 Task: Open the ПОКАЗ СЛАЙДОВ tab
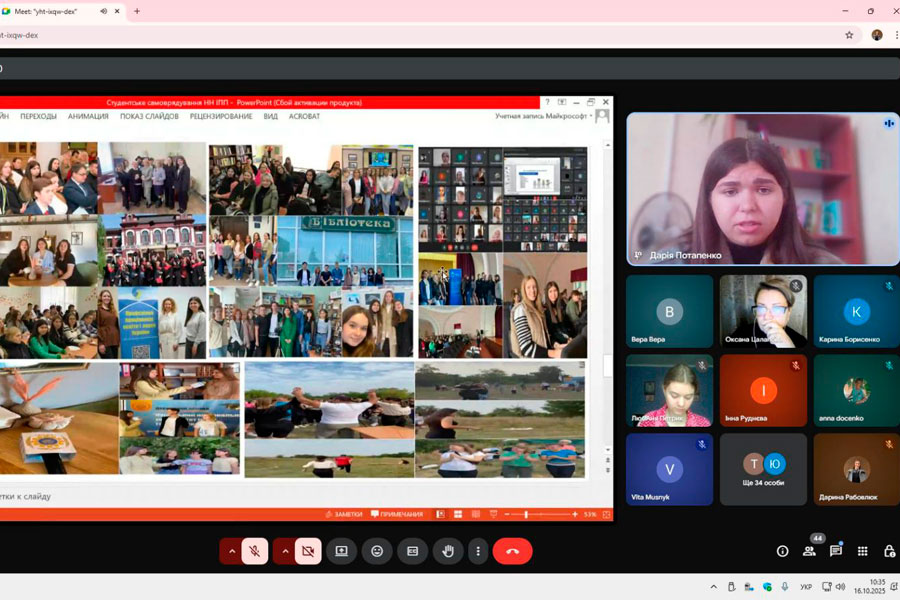149,116
